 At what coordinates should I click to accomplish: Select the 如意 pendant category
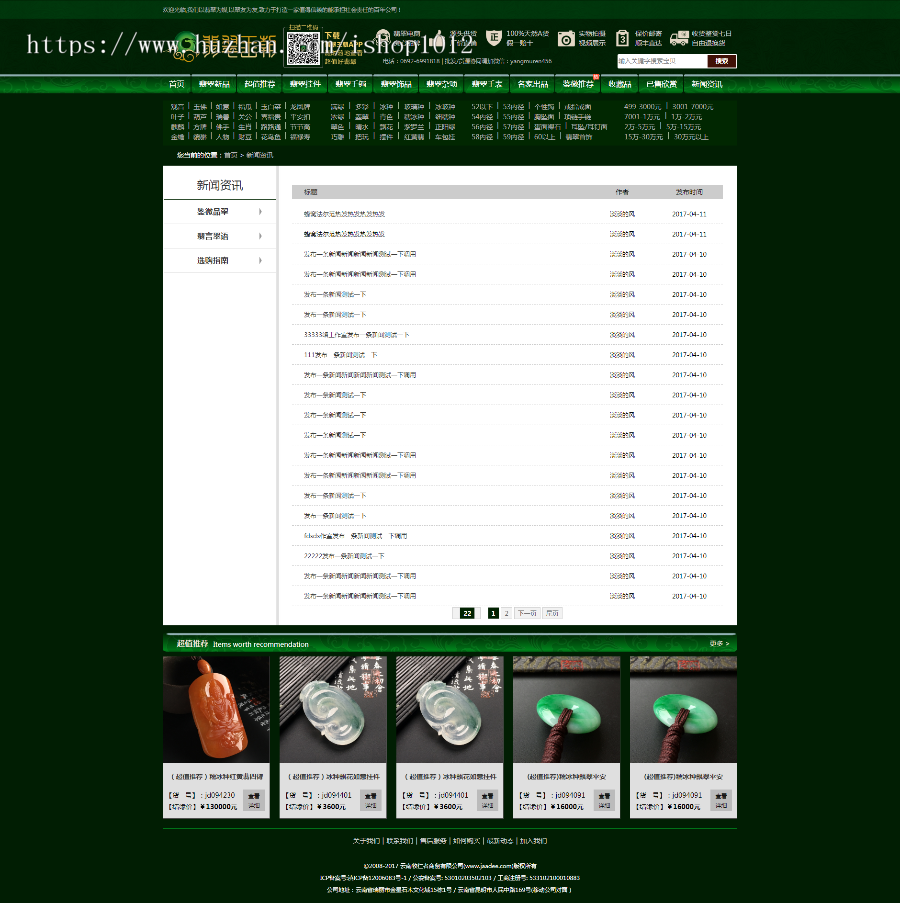coord(222,107)
